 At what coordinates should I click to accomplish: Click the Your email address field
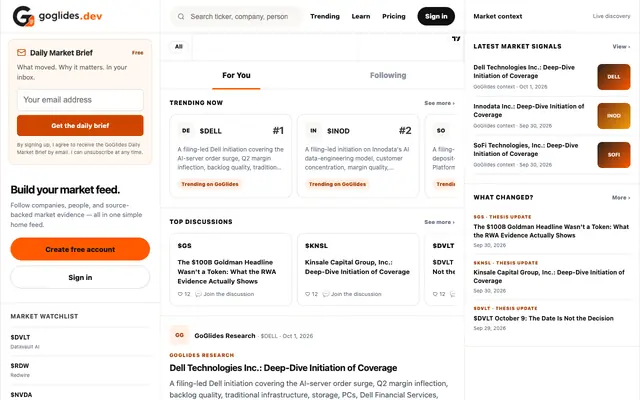(x=80, y=100)
